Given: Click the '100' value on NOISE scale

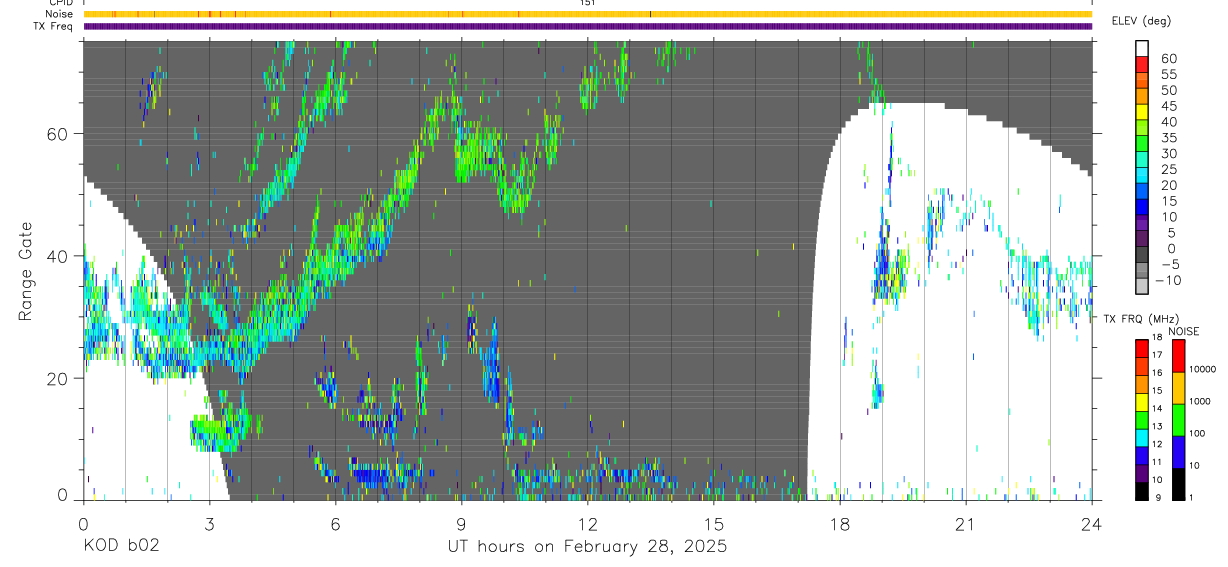Looking at the screenshot, I should tap(1197, 433).
